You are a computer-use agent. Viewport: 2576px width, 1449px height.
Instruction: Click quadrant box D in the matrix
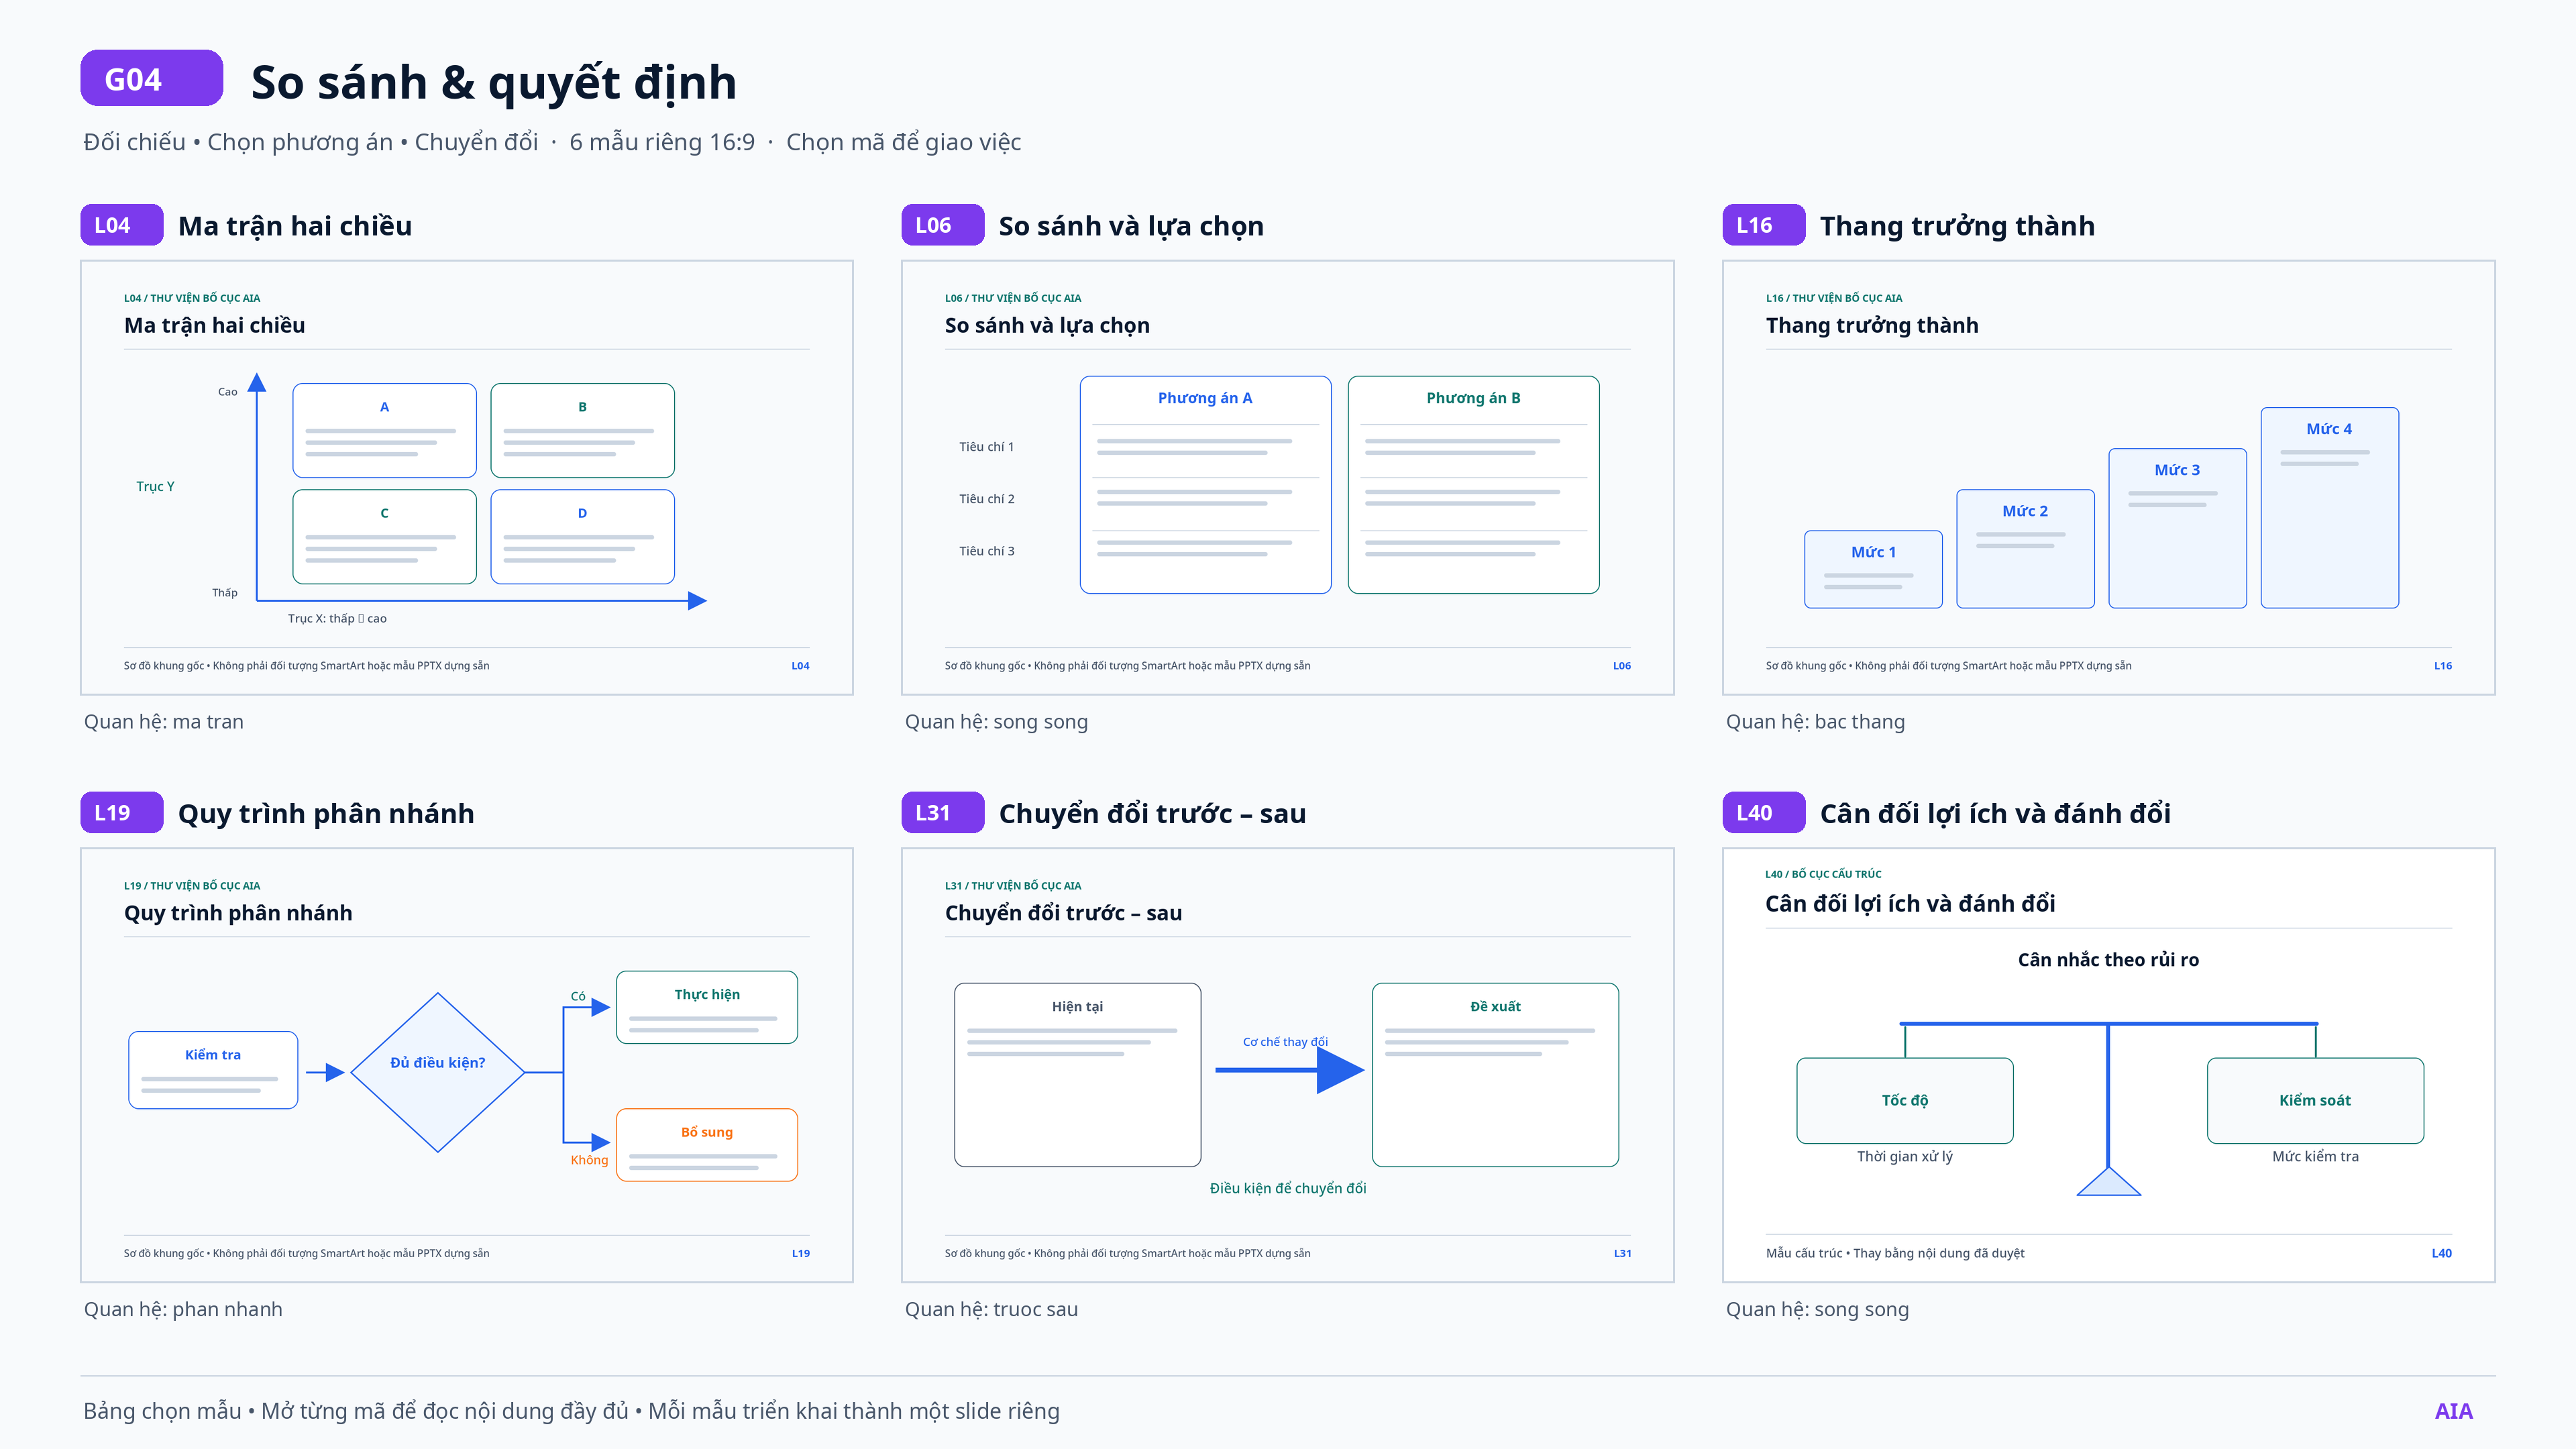coord(582,536)
